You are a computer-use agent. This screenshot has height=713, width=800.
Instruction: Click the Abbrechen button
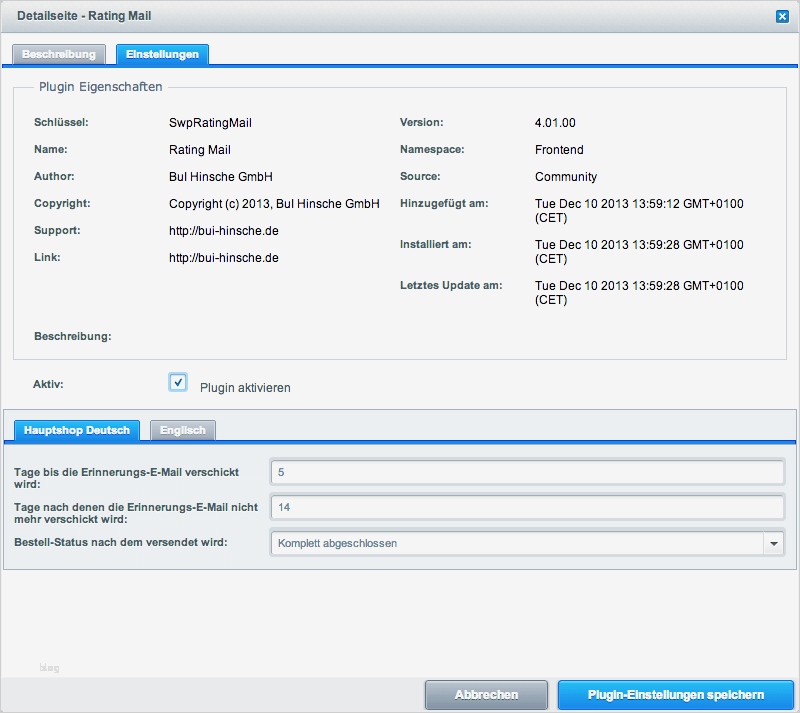point(486,695)
